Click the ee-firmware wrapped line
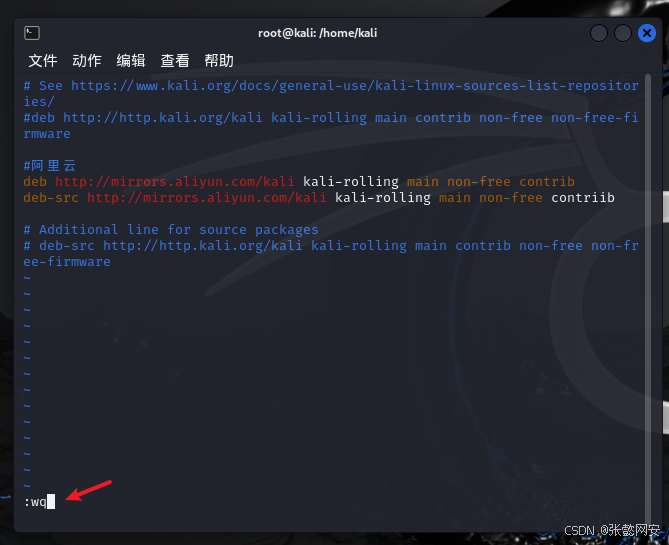This screenshot has height=545, width=669. (x=67, y=262)
